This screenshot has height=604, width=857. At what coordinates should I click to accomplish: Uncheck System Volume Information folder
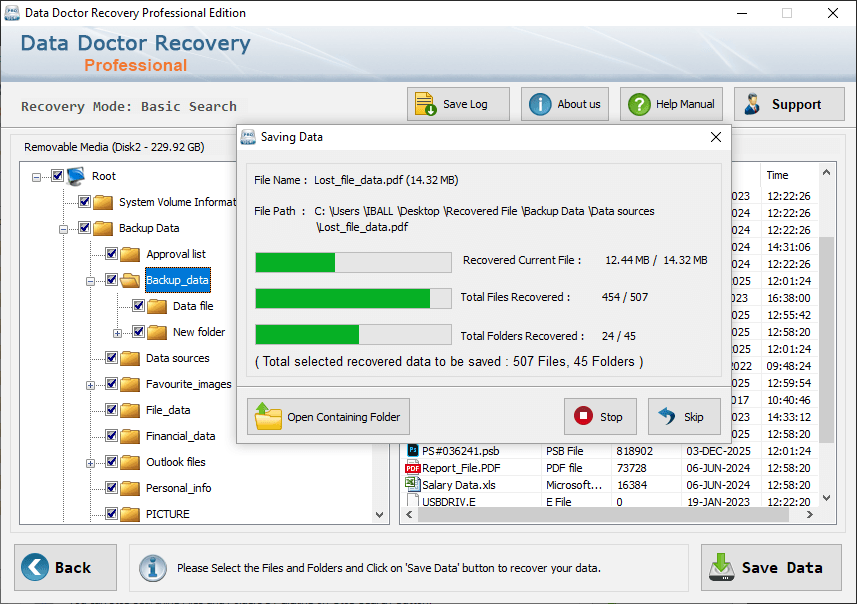click(x=84, y=202)
